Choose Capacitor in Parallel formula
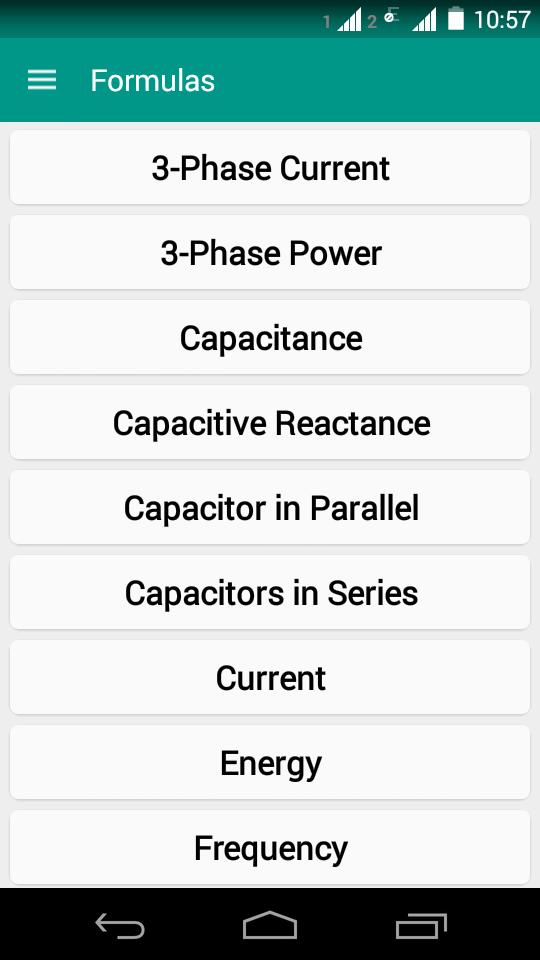 [270, 508]
